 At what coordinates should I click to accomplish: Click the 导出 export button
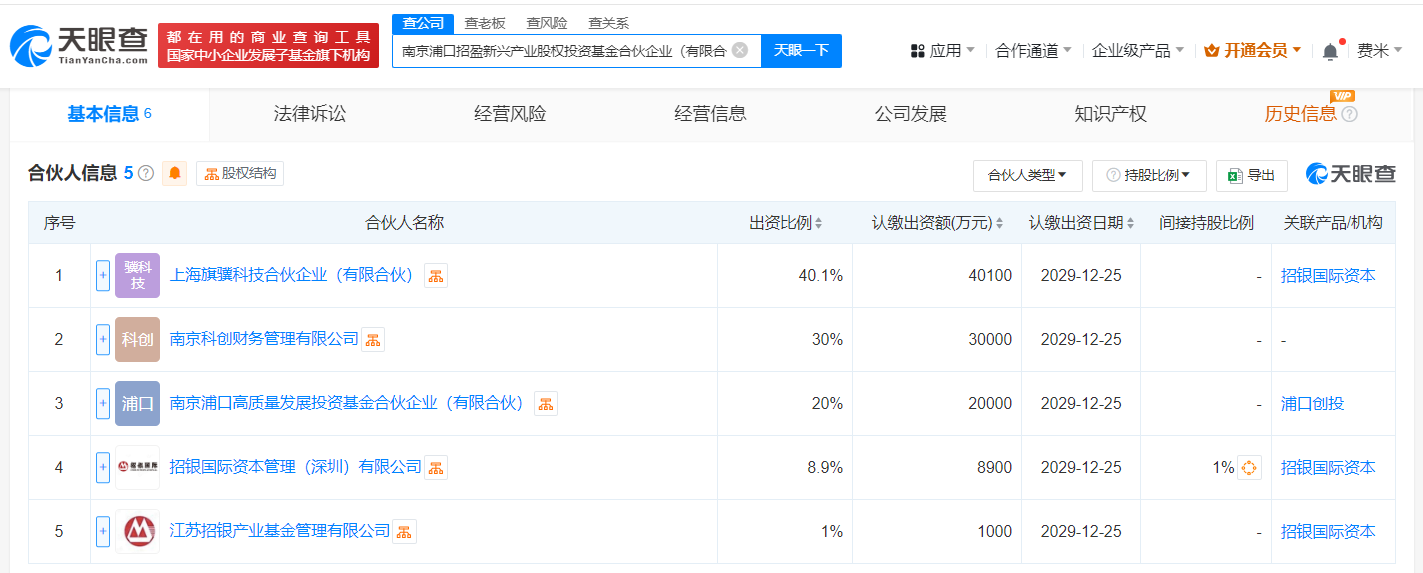pos(1251,175)
